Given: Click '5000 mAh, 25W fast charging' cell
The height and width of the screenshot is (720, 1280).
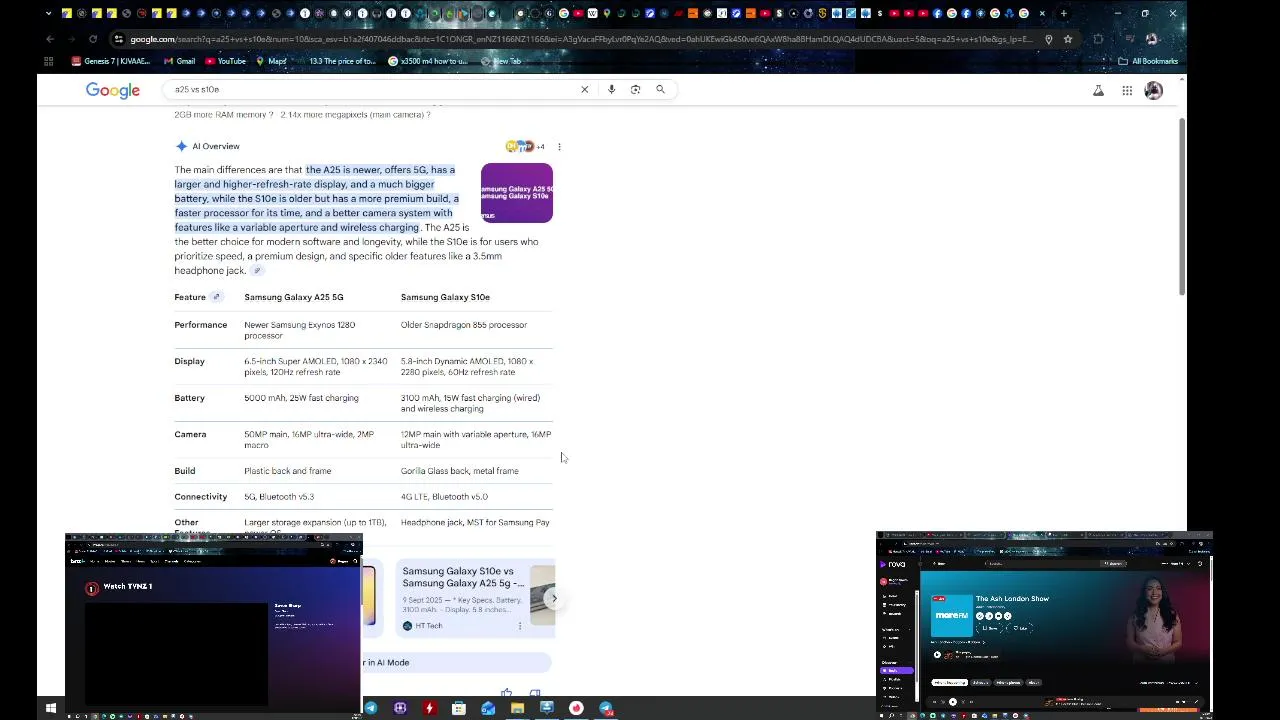Looking at the screenshot, I should tap(301, 398).
